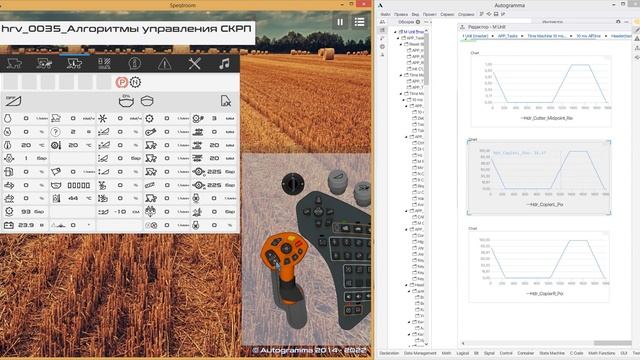This screenshot has width=640, height=360.
Task: Click the empty grain tank icon
Action: [147, 101]
